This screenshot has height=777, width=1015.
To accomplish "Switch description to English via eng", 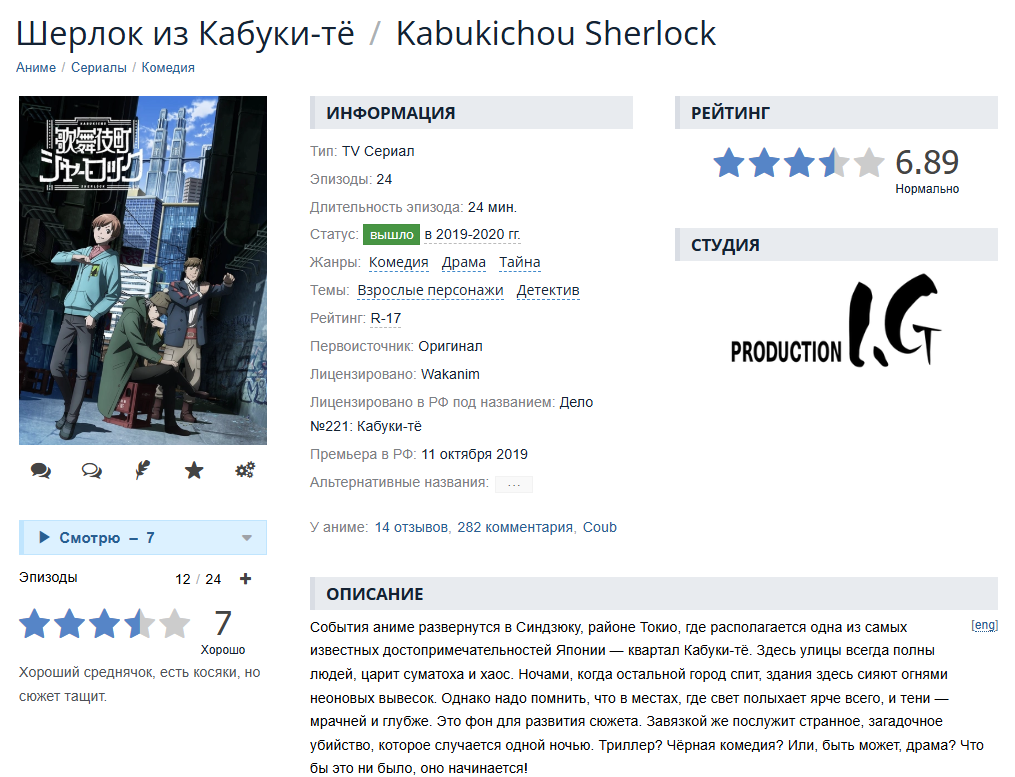I will coord(985,625).
